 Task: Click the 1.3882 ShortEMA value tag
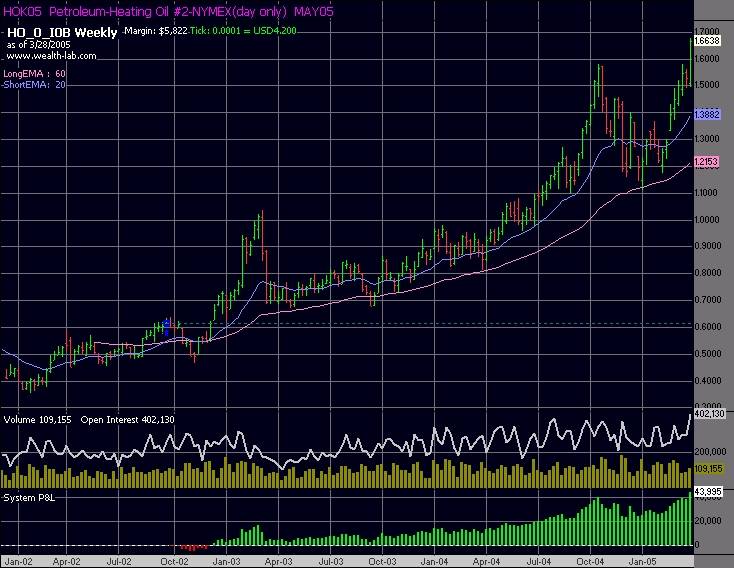click(706, 115)
